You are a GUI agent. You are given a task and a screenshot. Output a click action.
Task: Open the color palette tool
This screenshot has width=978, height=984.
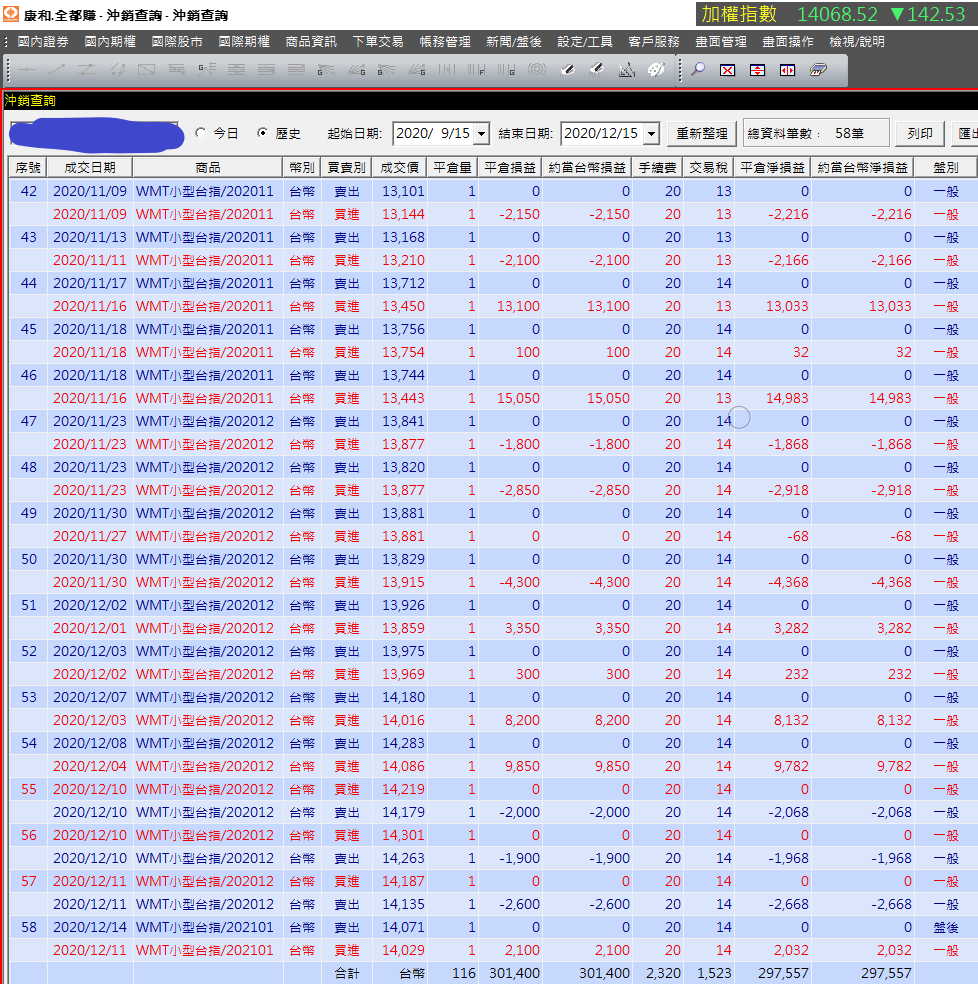point(657,70)
